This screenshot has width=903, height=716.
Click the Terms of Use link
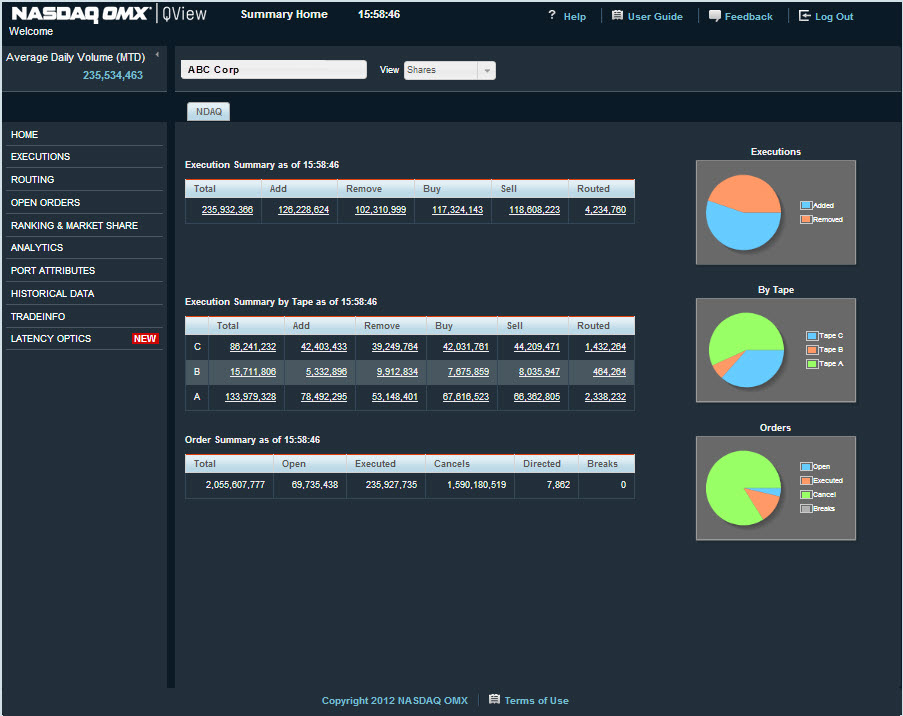click(x=536, y=700)
